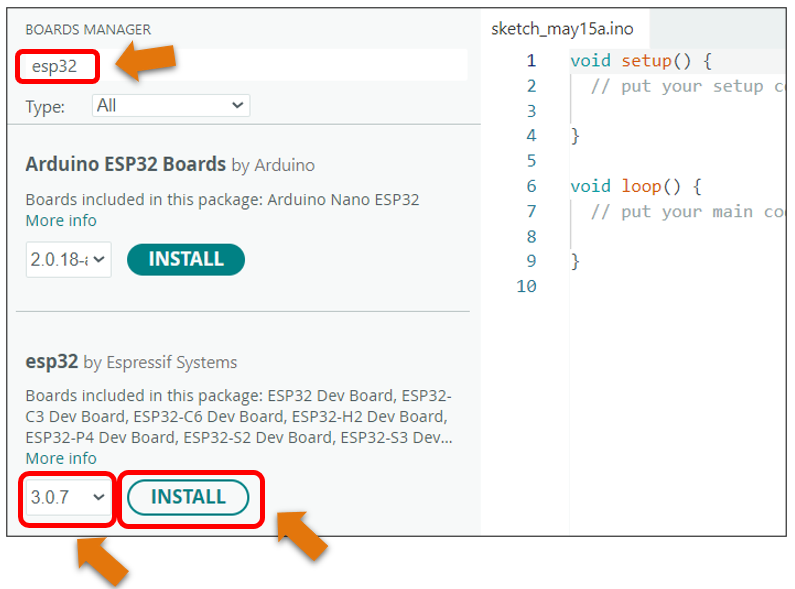This screenshot has width=795, height=589.
Task: Switch to the sketch_may15a.ino tab
Action: click(x=562, y=29)
